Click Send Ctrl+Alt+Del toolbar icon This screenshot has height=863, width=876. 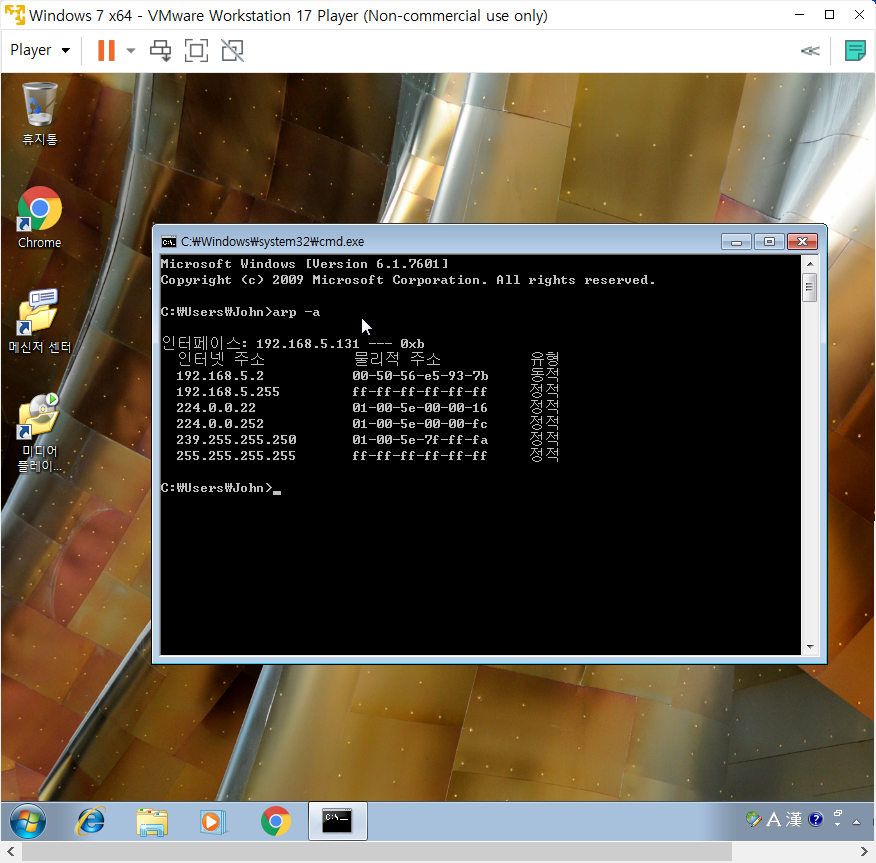(x=160, y=51)
